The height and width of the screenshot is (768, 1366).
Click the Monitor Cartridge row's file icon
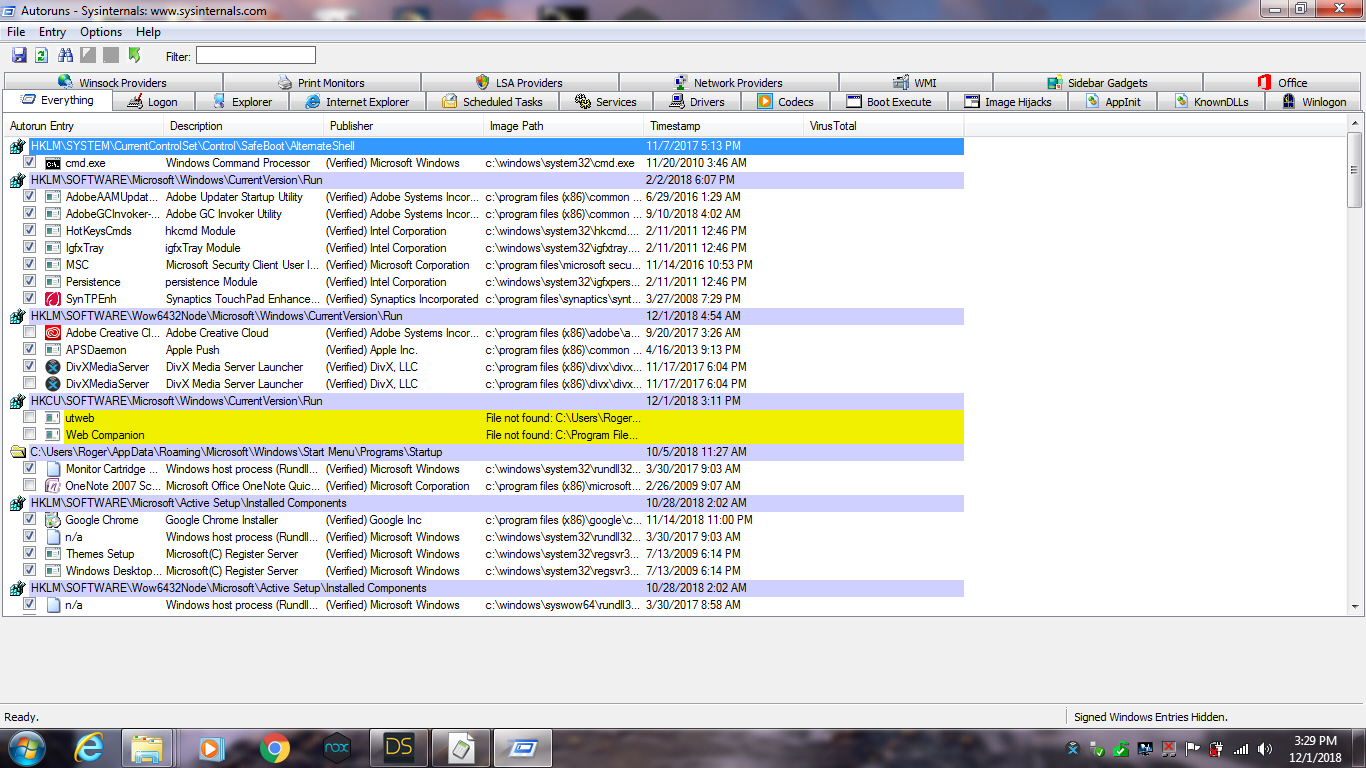[x=53, y=469]
